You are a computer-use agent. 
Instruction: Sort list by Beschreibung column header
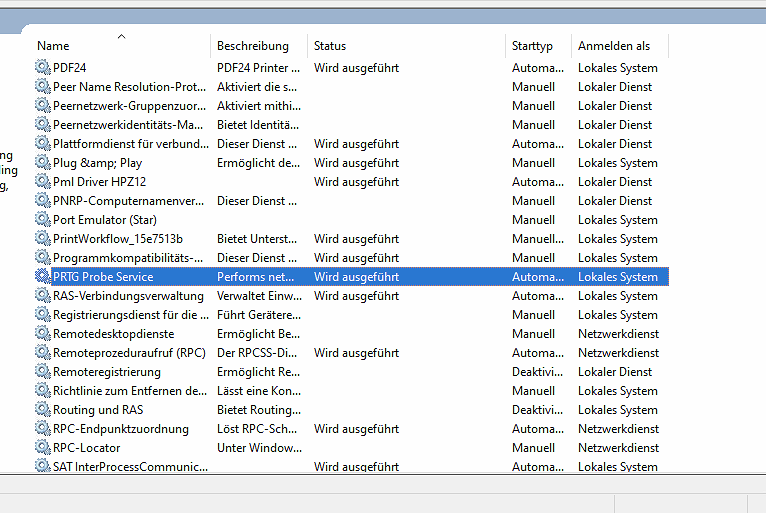[x=252, y=46]
